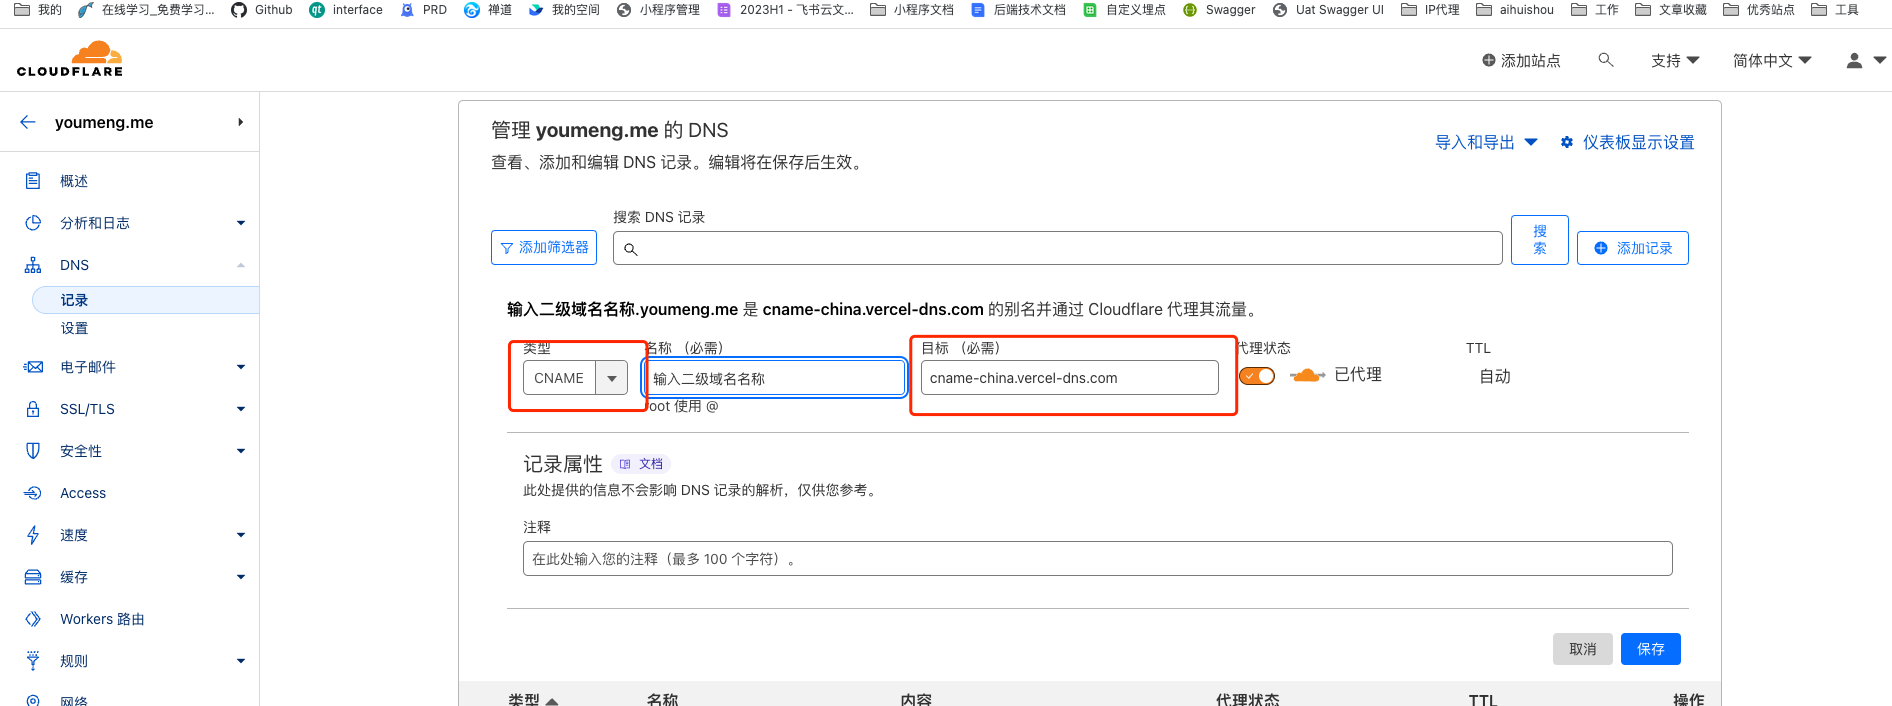Click the Access icon in sidebar
The image size is (1892, 706).
(33, 493)
